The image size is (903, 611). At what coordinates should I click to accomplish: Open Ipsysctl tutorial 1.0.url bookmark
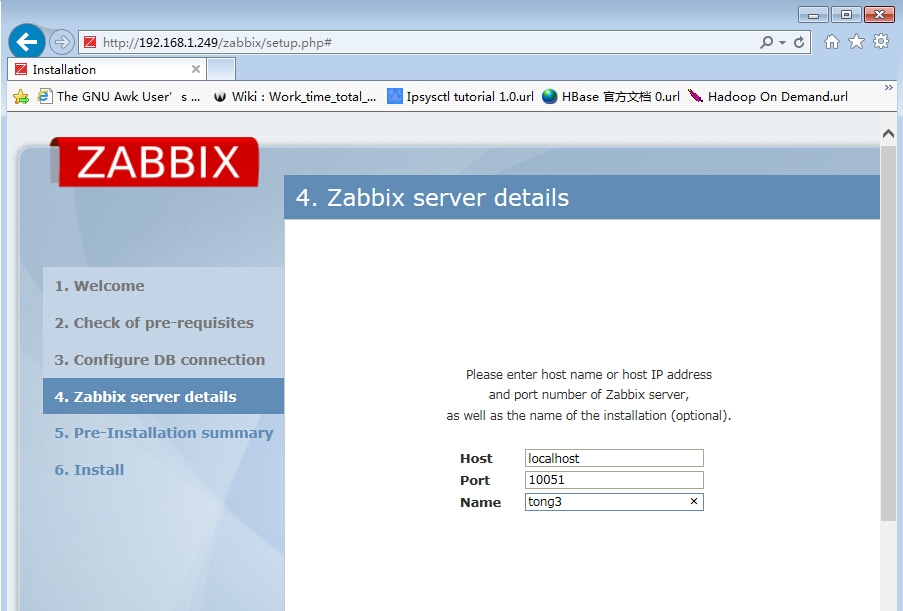pyautogui.click(x=460, y=97)
